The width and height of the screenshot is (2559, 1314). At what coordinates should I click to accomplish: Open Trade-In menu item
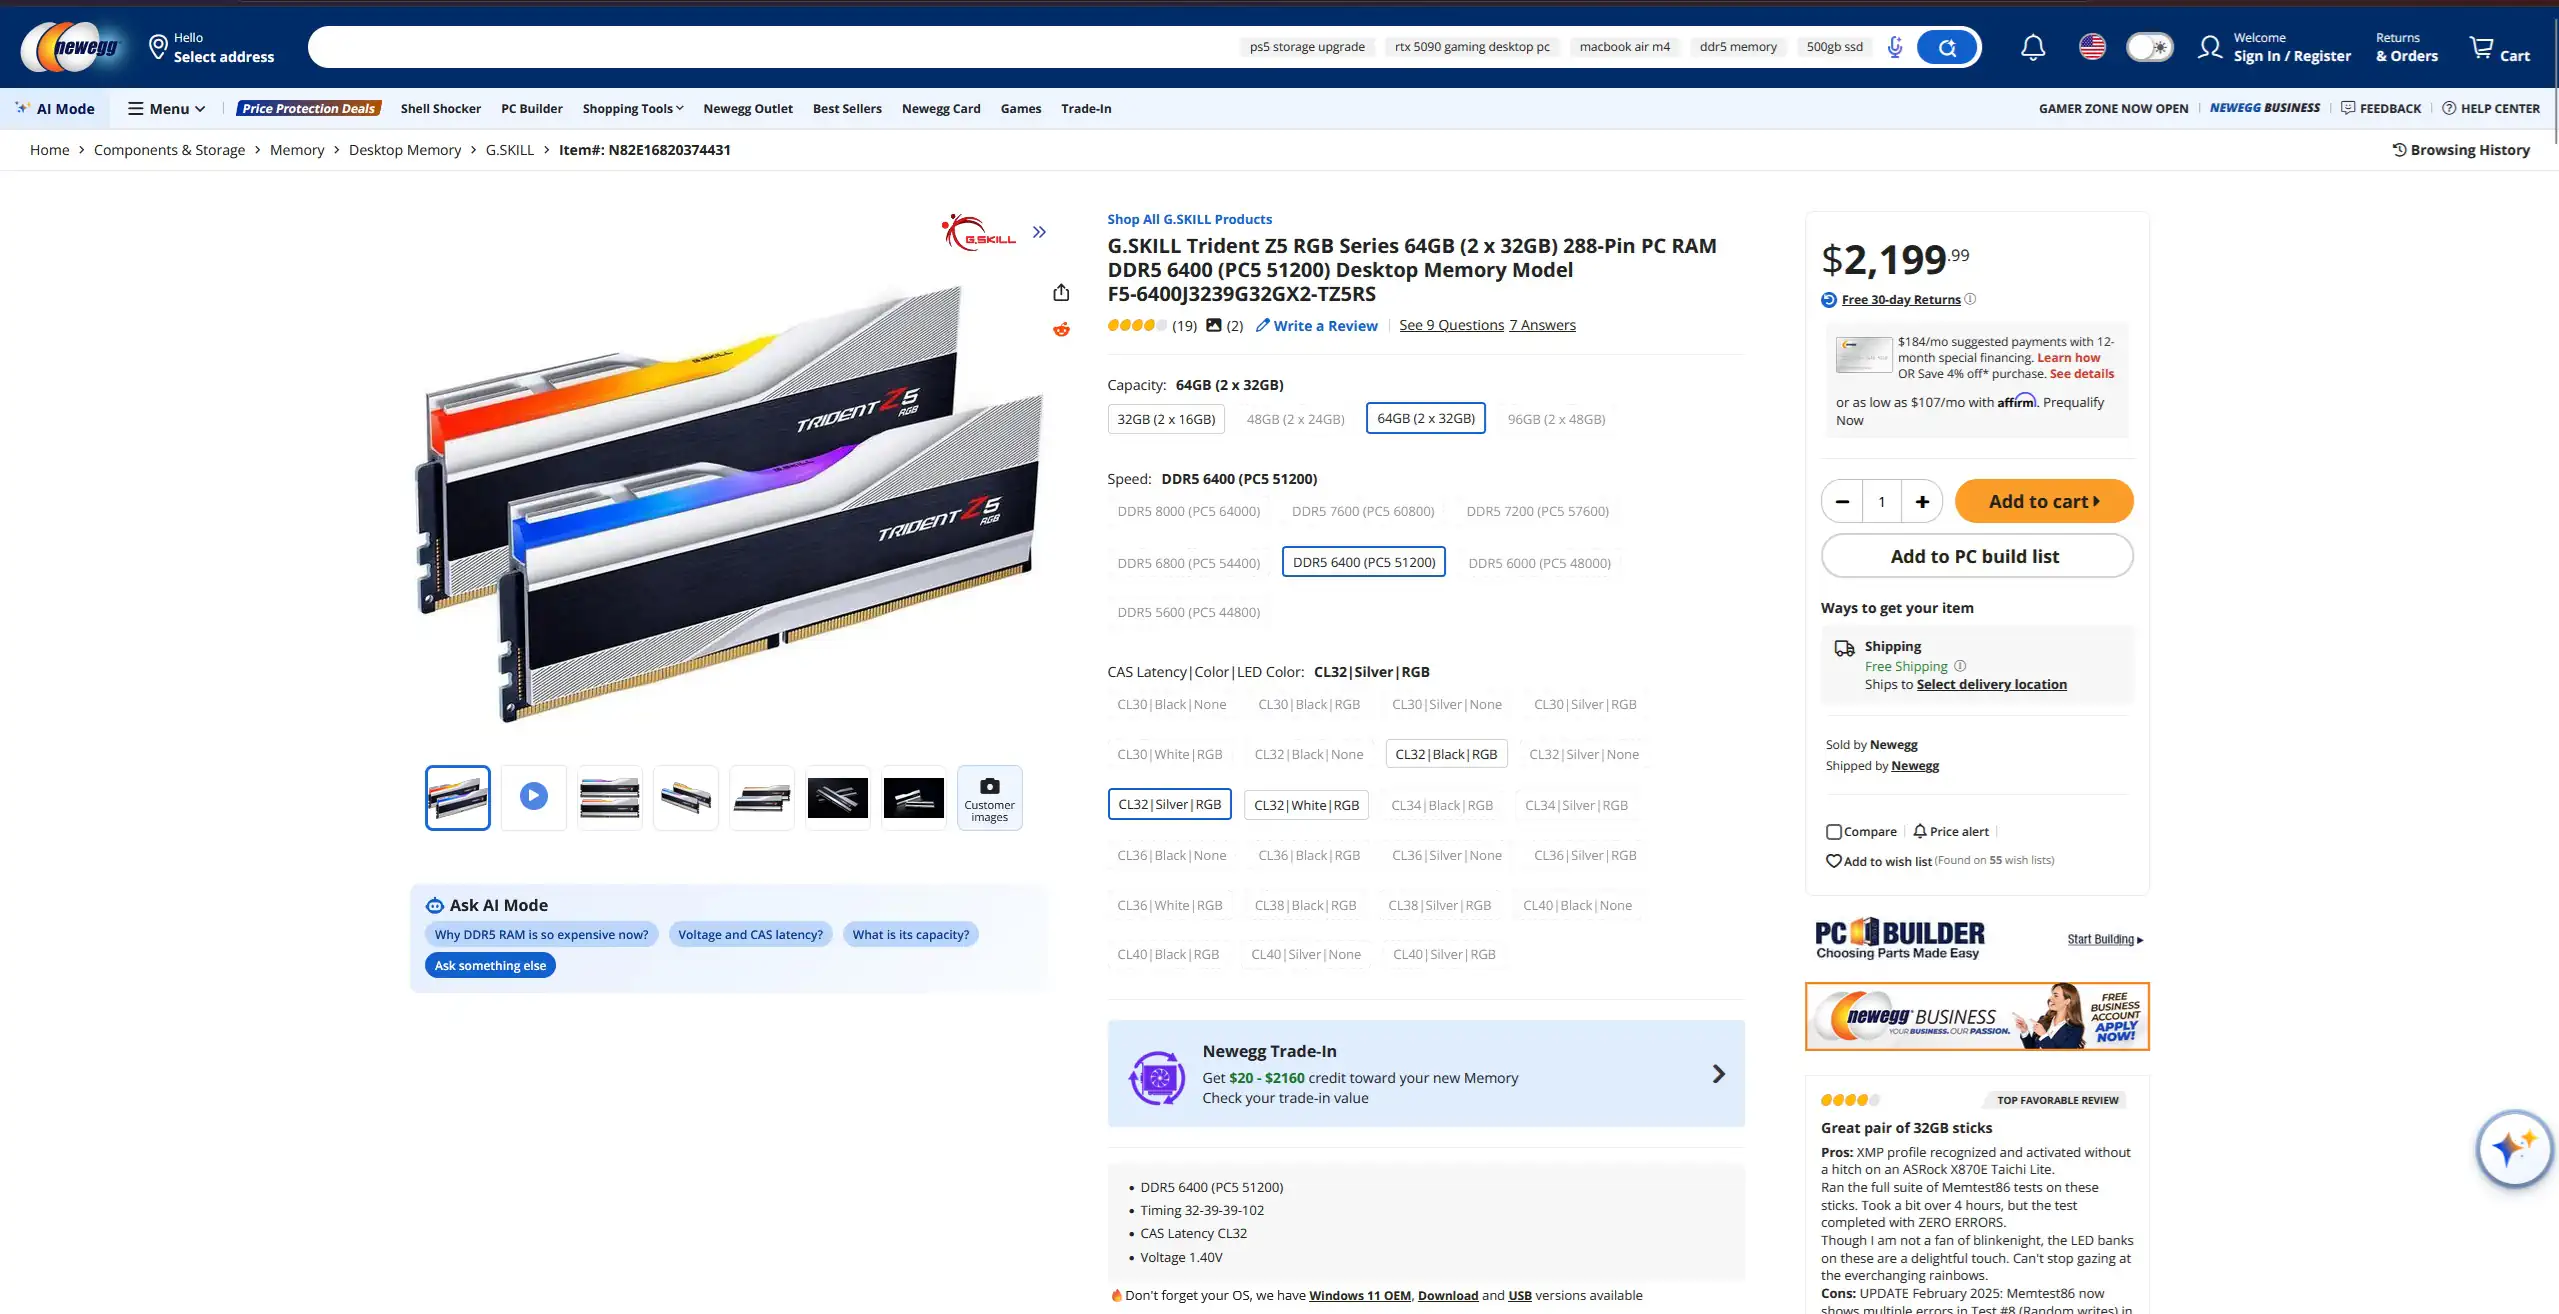[1086, 108]
